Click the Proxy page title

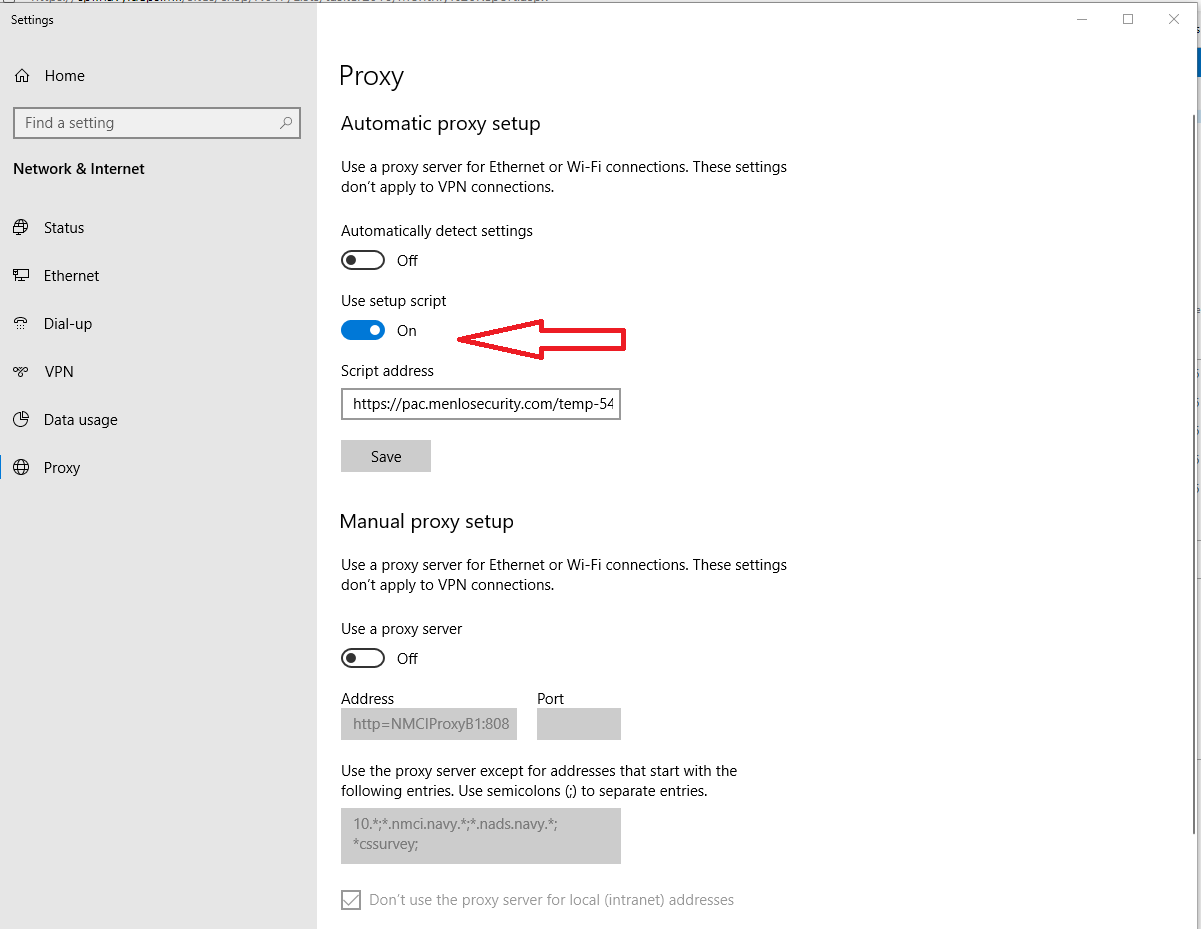371,77
